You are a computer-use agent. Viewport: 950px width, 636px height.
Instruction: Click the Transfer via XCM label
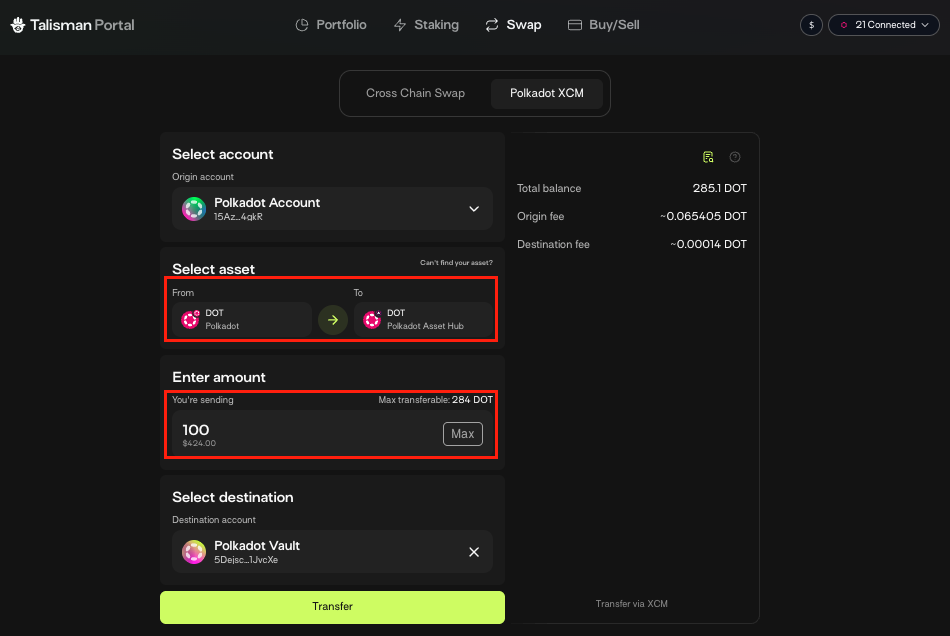[631, 604]
